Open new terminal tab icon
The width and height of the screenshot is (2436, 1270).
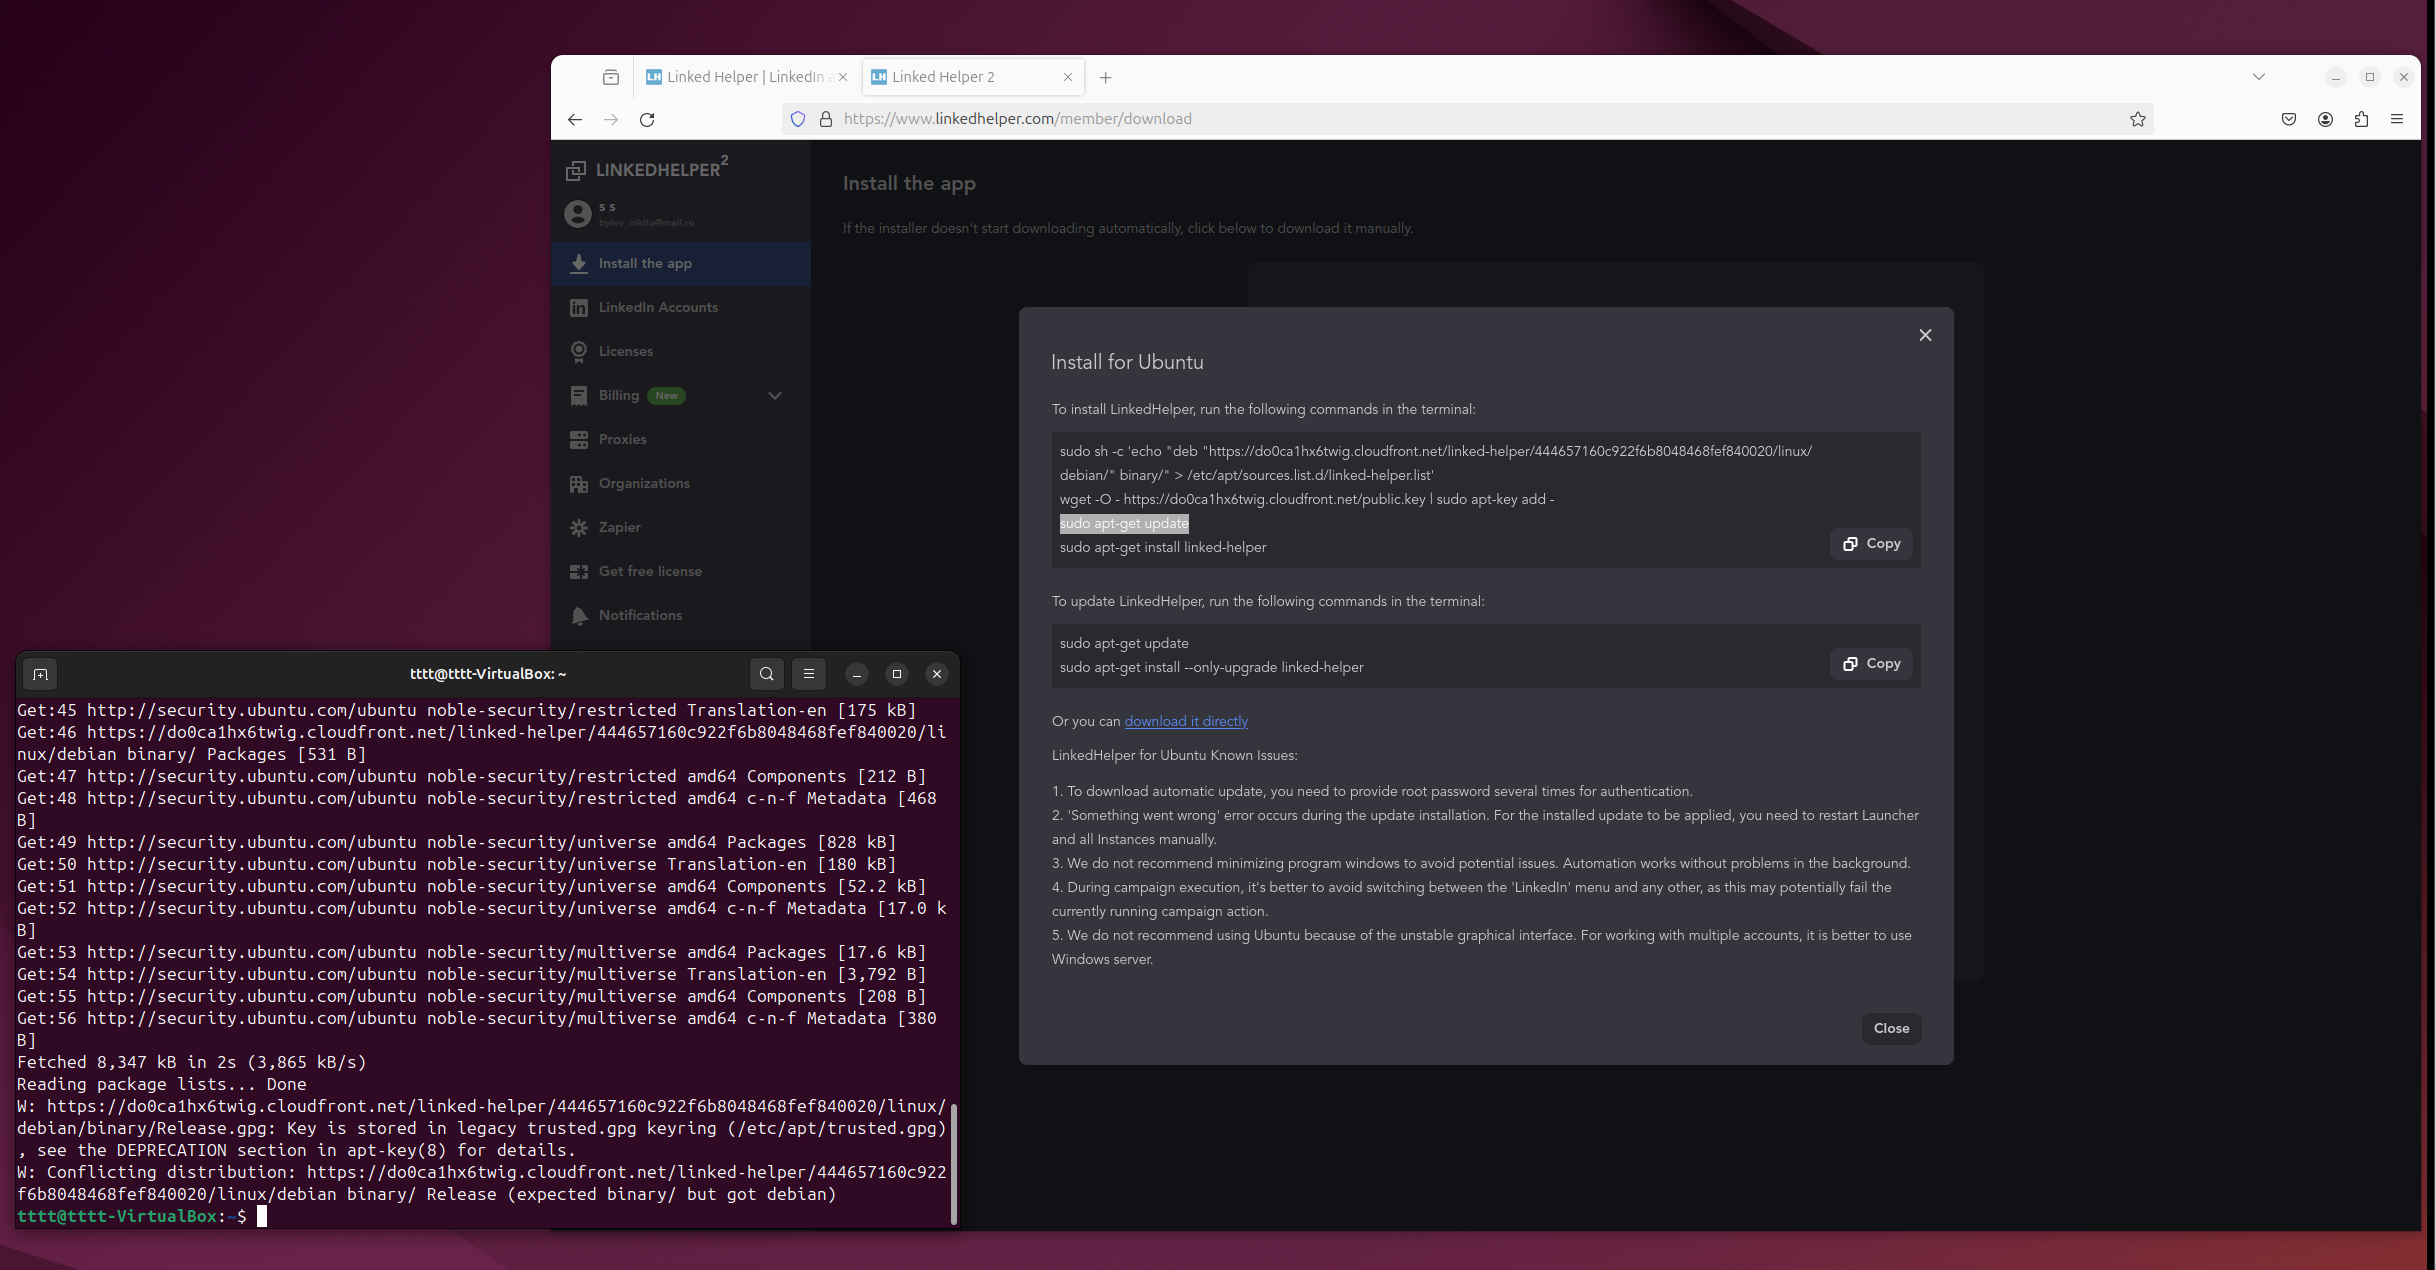40,674
